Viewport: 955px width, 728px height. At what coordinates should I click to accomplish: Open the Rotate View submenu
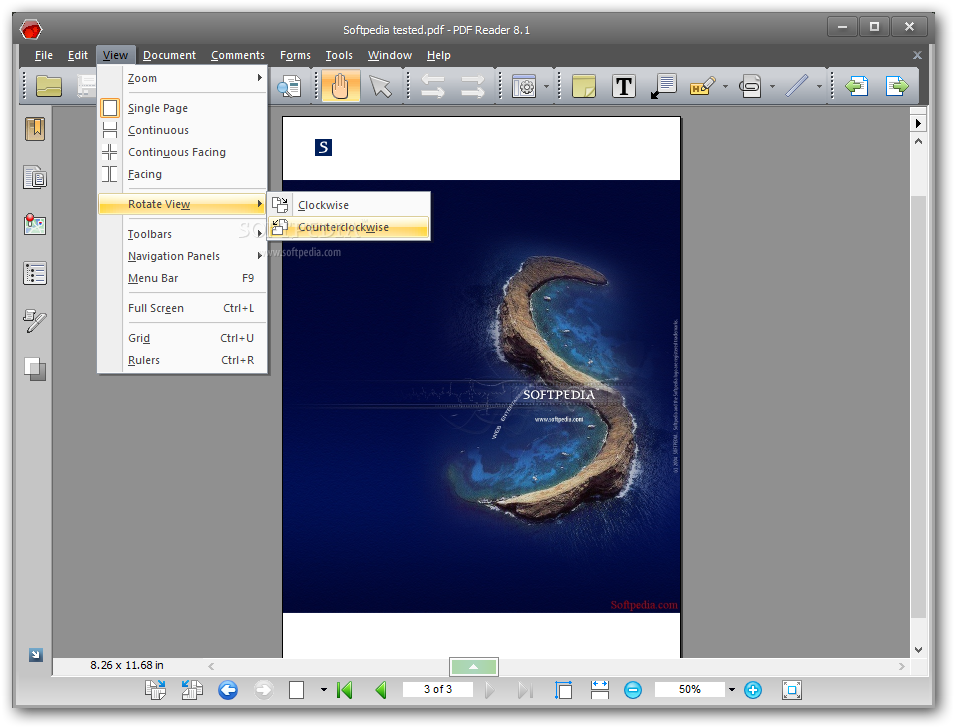coord(183,204)
